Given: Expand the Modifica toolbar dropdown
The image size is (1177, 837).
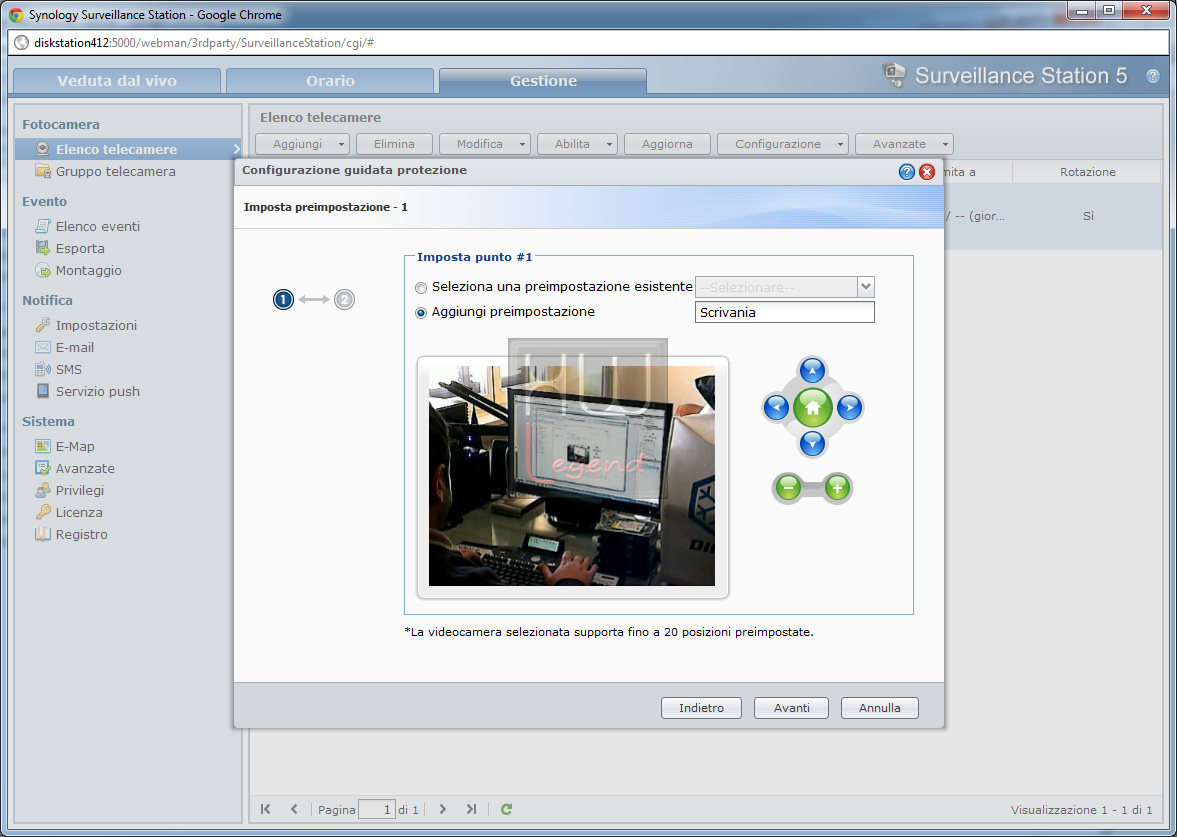Looking at the screenshot, I should 522,144.
